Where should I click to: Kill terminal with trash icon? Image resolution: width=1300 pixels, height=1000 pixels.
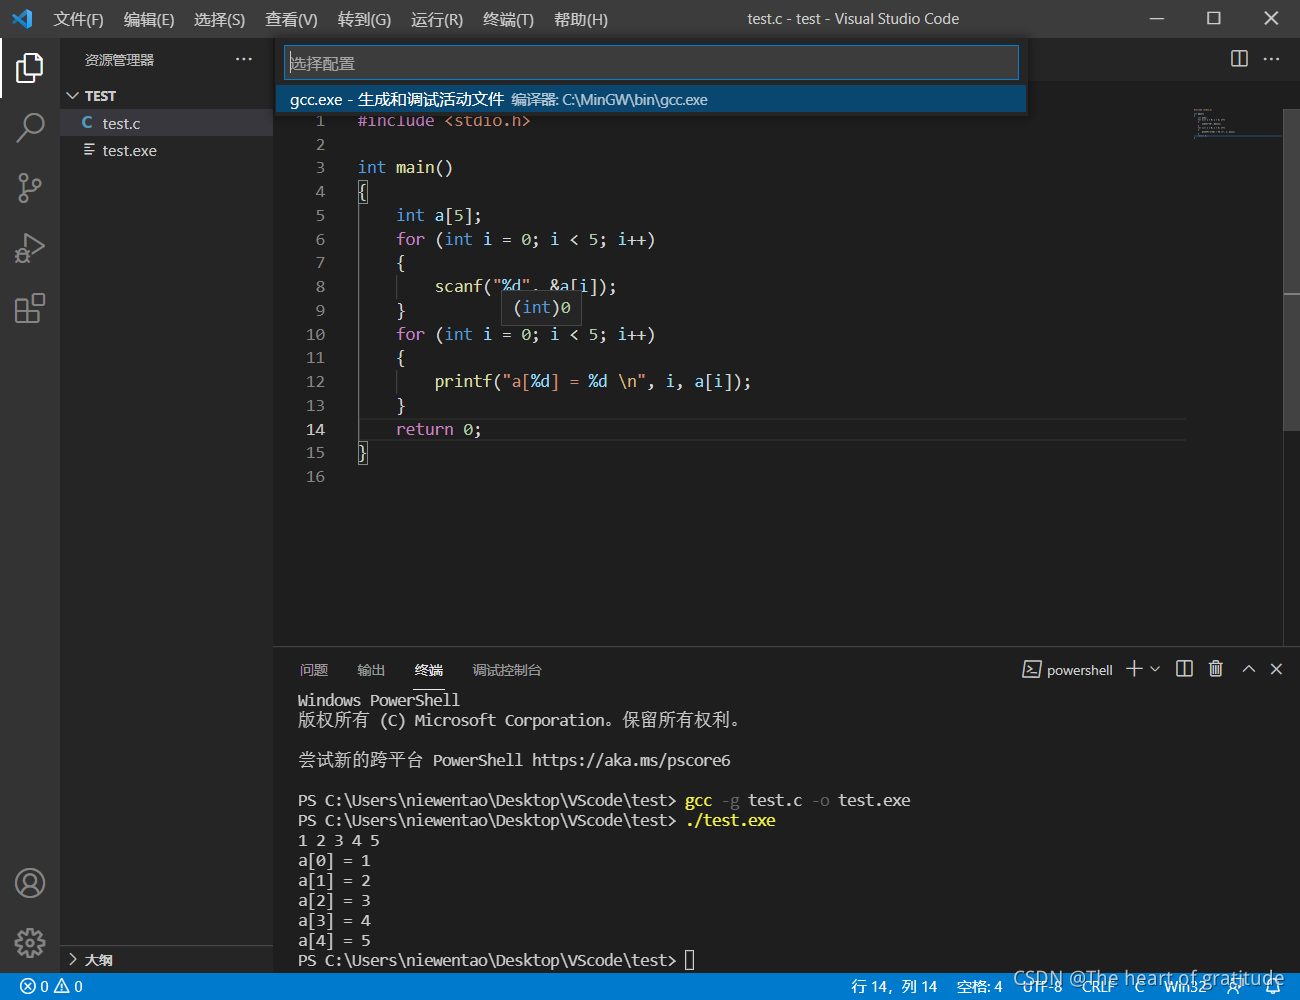coord(1216,669)
